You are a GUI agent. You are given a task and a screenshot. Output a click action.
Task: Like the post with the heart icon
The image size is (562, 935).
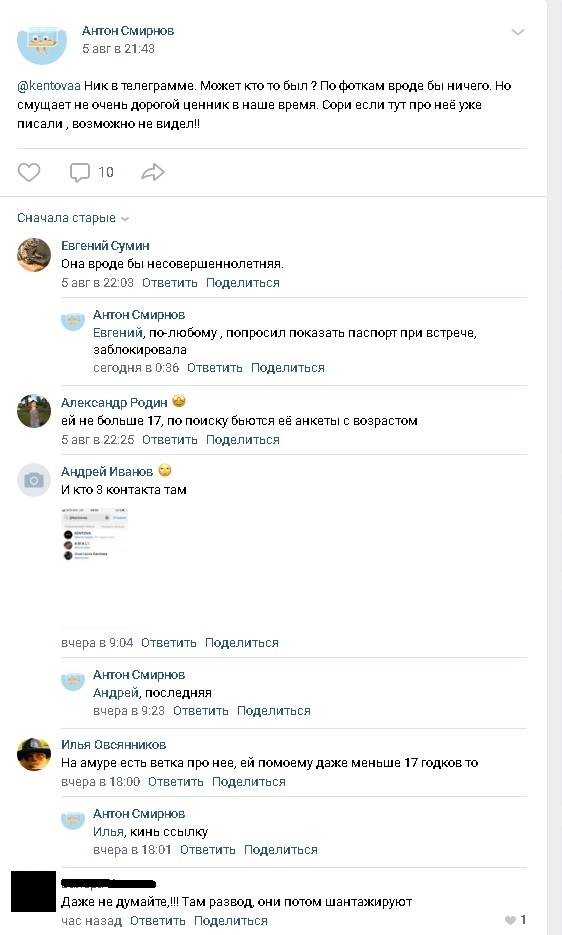point(29,172)
